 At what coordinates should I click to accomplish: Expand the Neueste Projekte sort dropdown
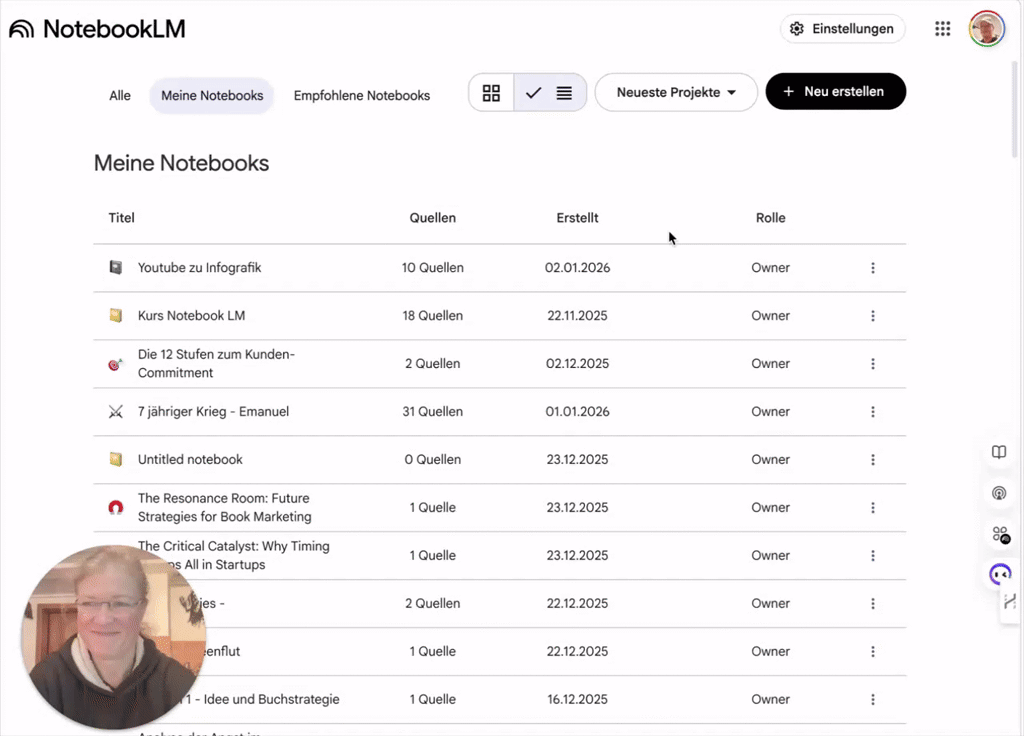(x=676, y=92)
